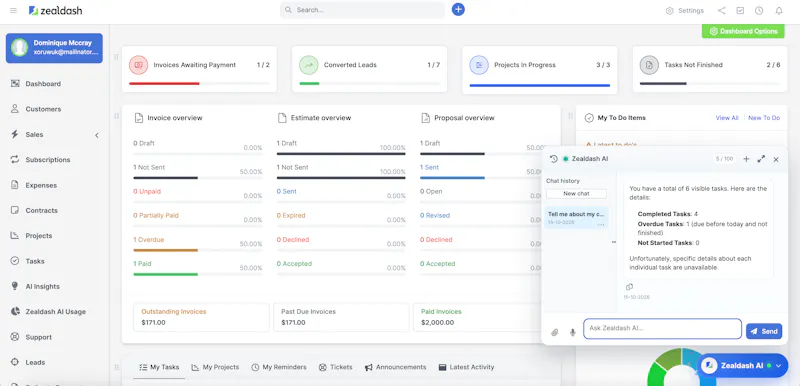Click Converted Leads card icon
The height and width of the screenshot is (386, 800).
pos(309,65)
